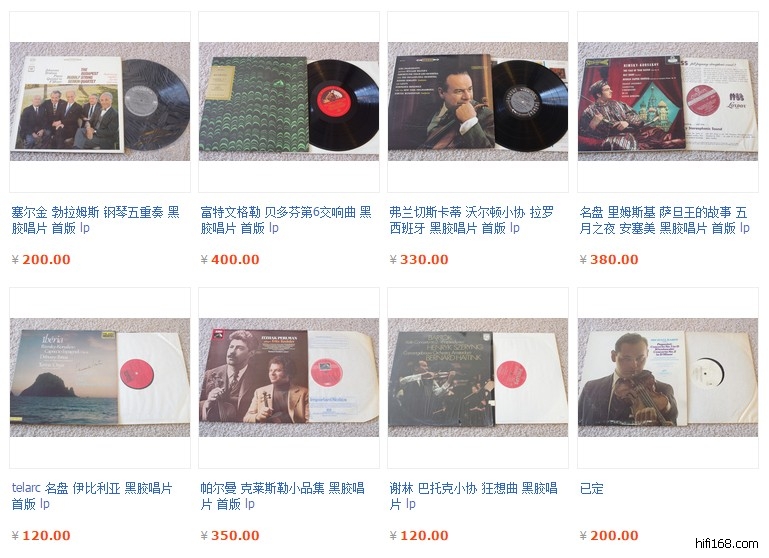The width and height of the screenshot is (769, 558).
Task: Click the 谢林 巴托克小协 title link
Action: point(473,496)
